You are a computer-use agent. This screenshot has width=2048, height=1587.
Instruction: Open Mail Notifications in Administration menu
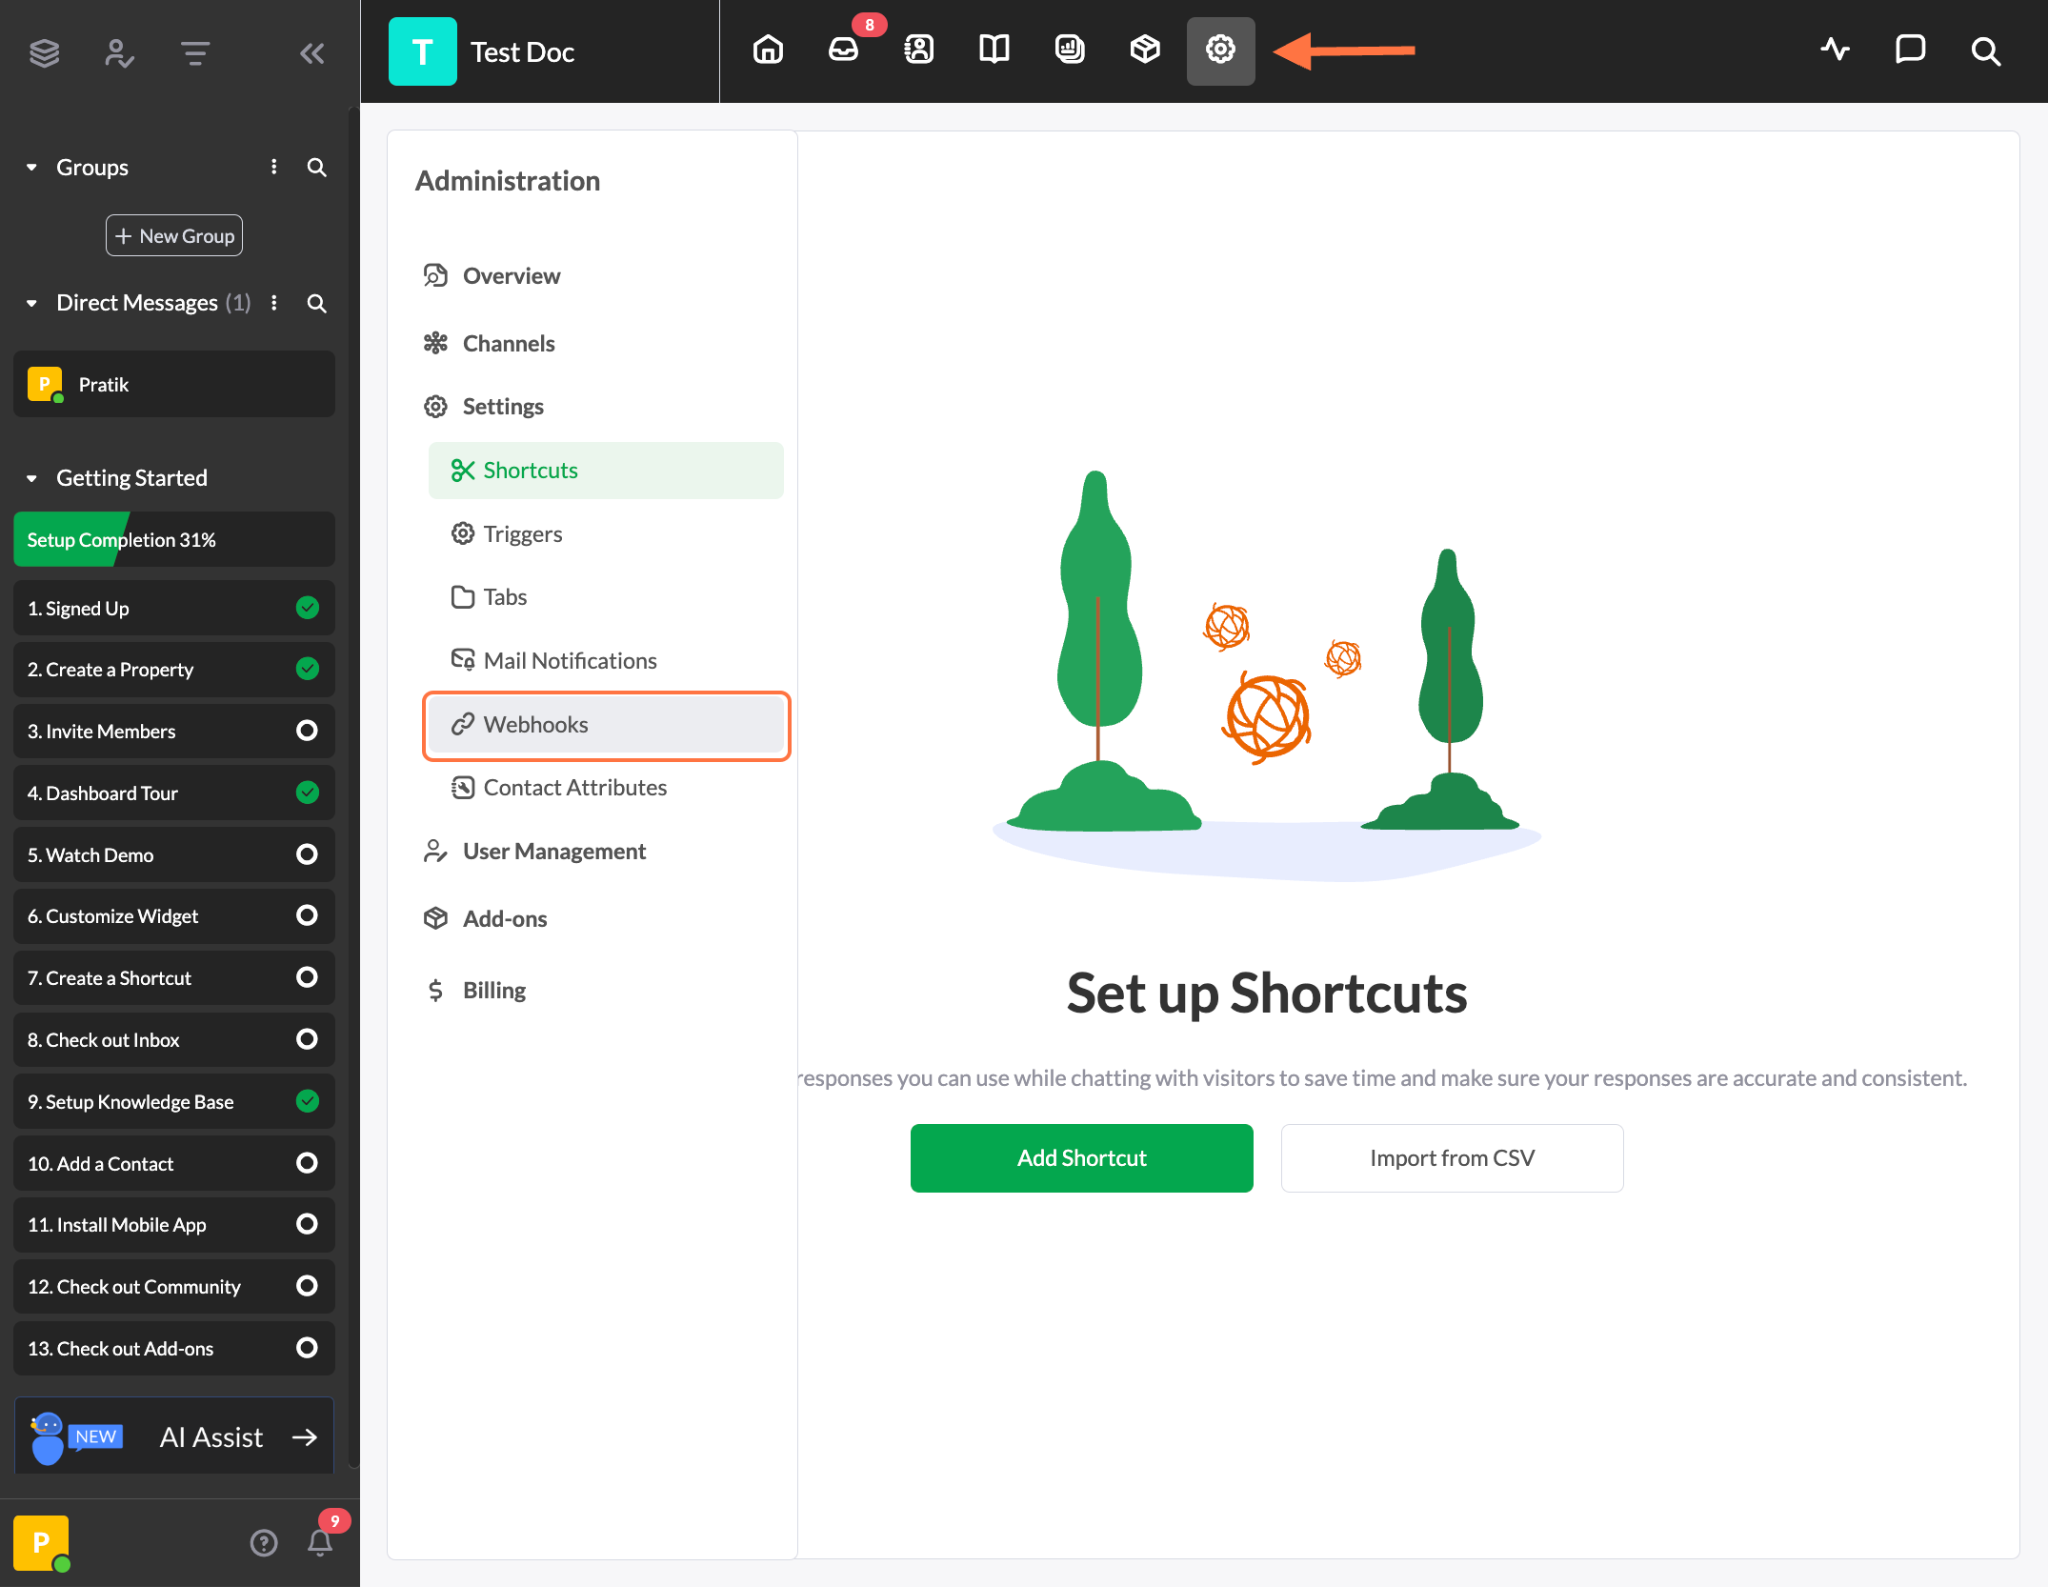pos(569,660)
